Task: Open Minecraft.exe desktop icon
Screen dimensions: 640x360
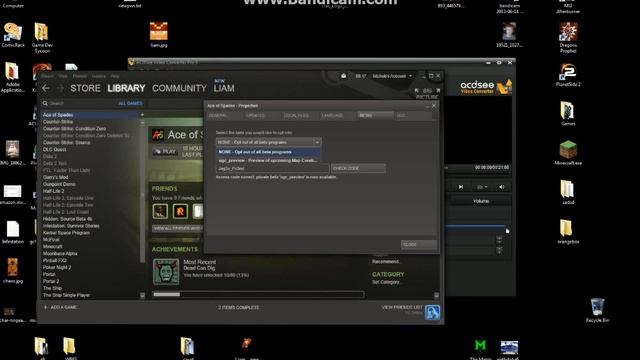Action: 568,152
